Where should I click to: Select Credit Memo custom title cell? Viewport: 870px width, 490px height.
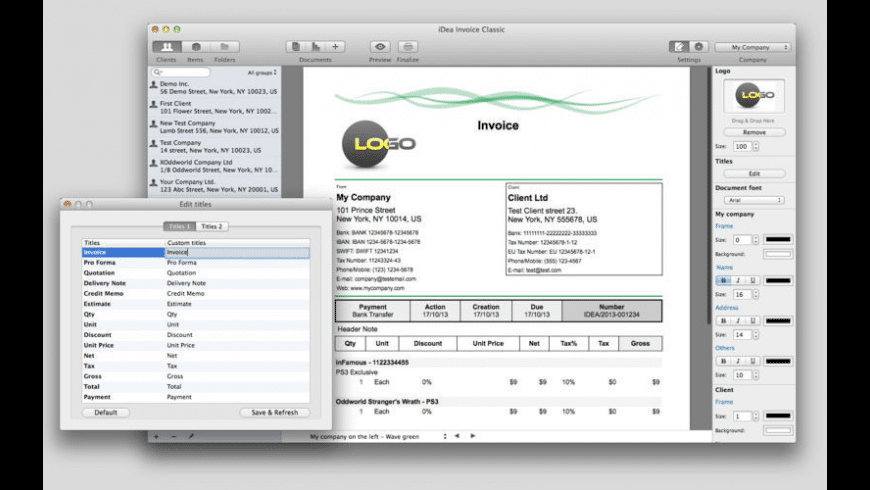237,294
